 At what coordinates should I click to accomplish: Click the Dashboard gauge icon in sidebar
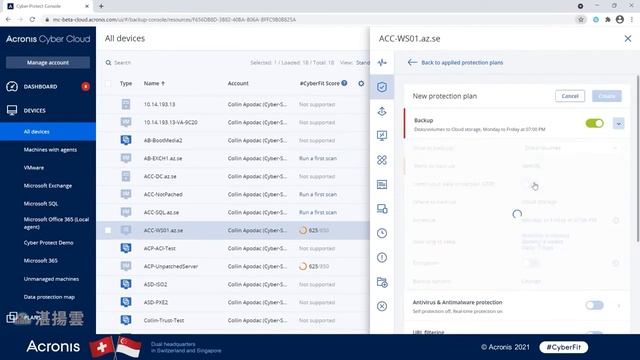12,87
